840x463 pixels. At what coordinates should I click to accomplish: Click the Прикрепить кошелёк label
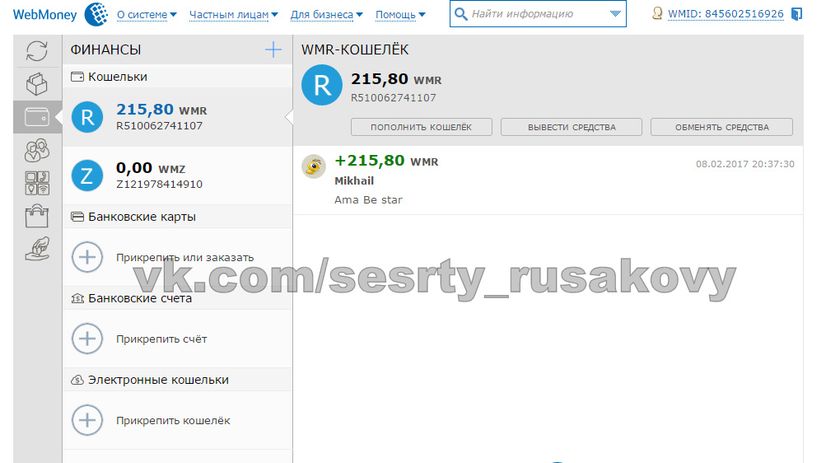pos(173,421)
